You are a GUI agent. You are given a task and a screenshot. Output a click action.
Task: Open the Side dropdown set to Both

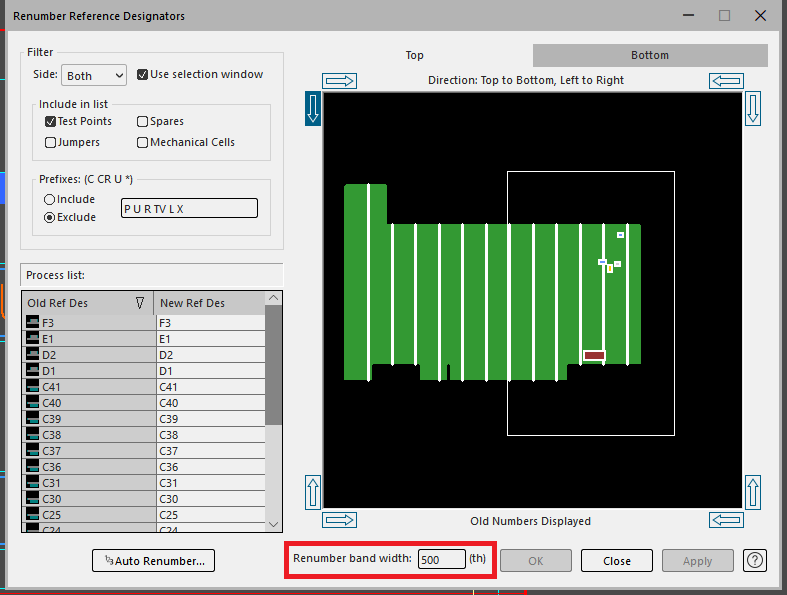[x=94, y=76]
